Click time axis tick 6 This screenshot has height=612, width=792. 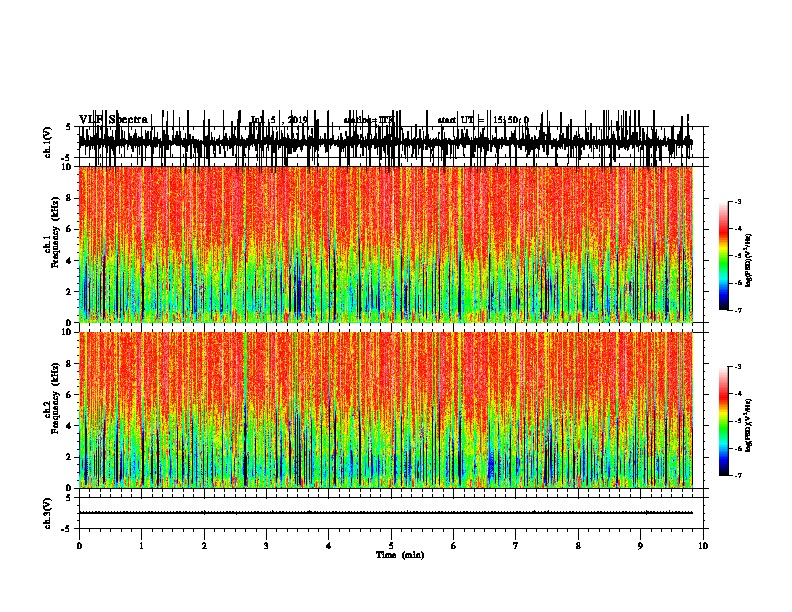click(x=454, y=546)
